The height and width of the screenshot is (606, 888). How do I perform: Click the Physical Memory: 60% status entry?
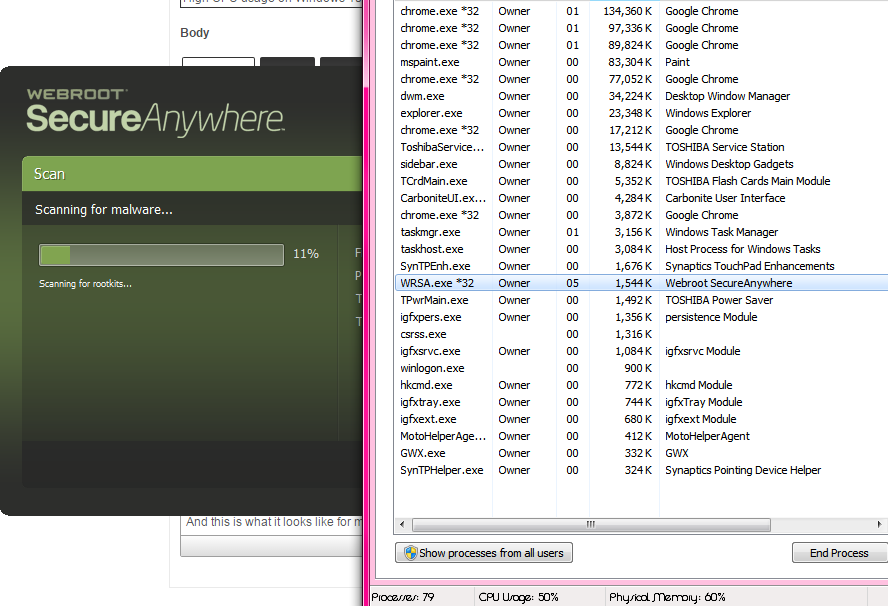(667, 597)
